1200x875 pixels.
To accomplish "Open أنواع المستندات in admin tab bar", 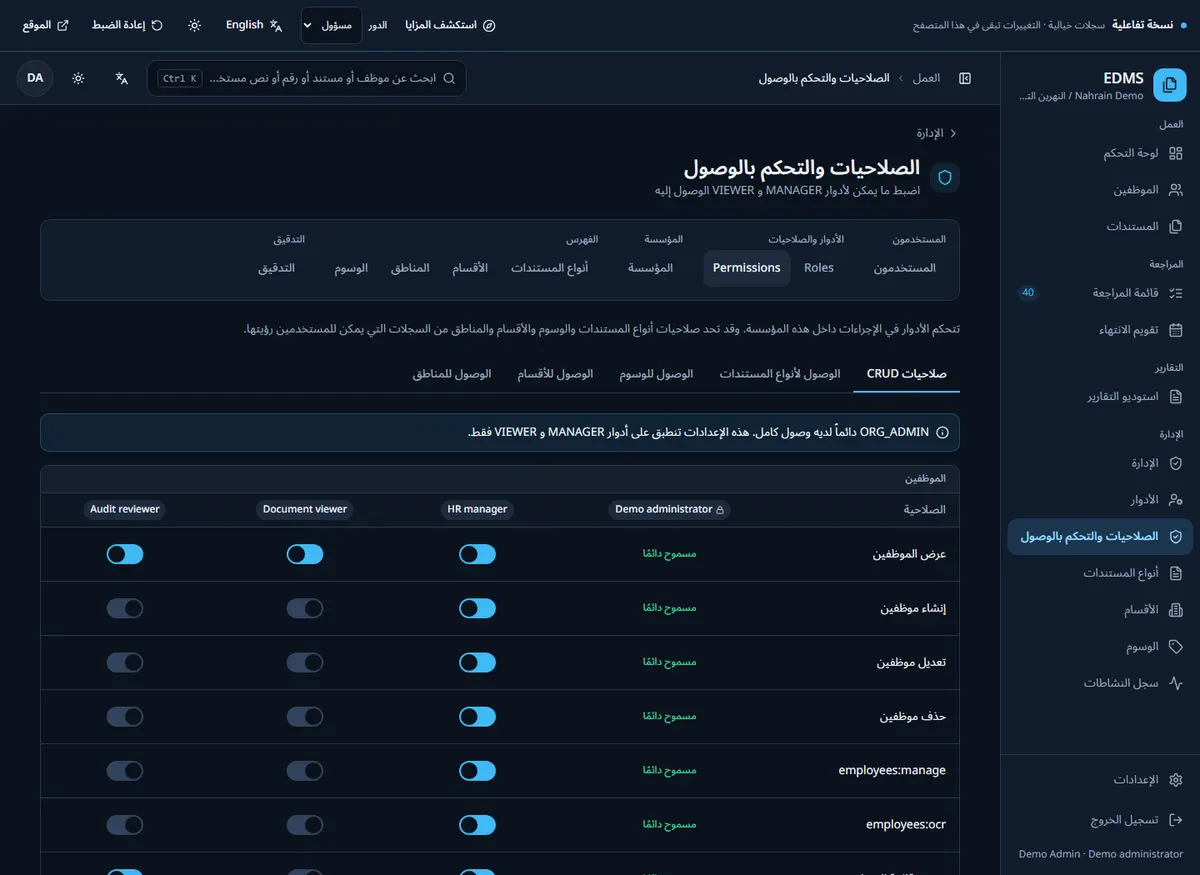I will (x=550, y=268).
